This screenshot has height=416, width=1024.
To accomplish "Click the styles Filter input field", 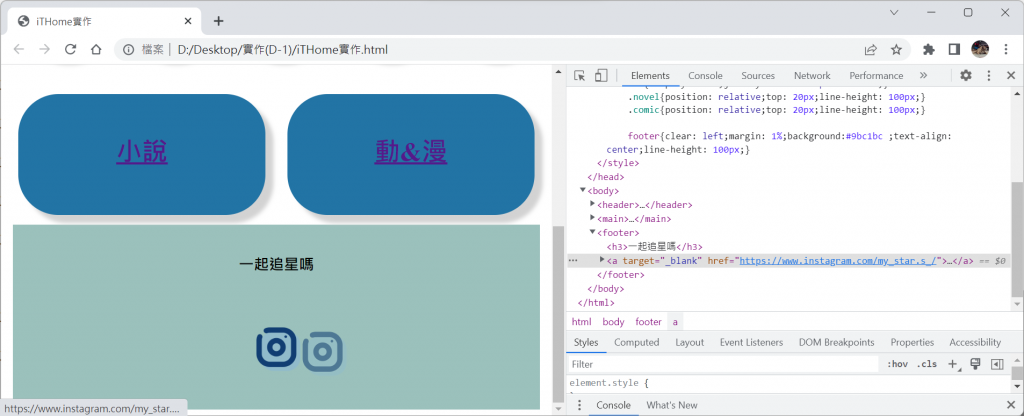I will click(x=724, y=364).
